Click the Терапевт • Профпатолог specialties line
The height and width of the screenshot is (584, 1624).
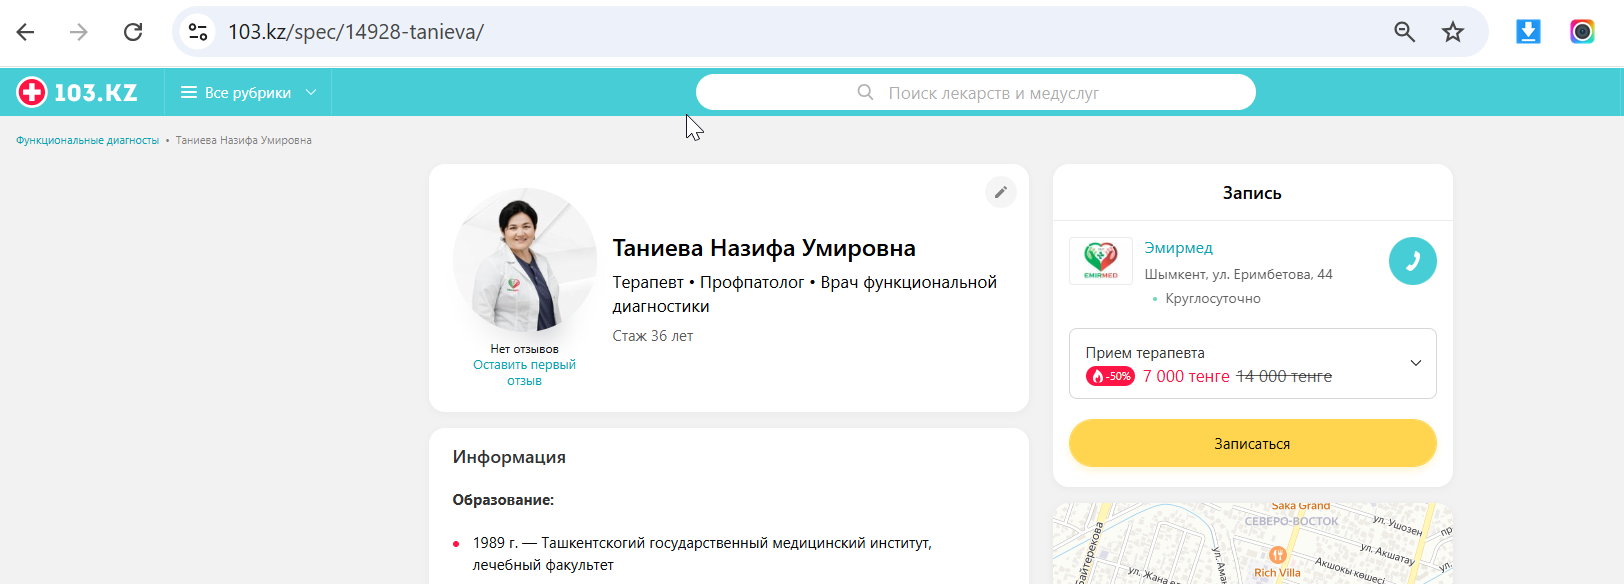pos(805,294)
